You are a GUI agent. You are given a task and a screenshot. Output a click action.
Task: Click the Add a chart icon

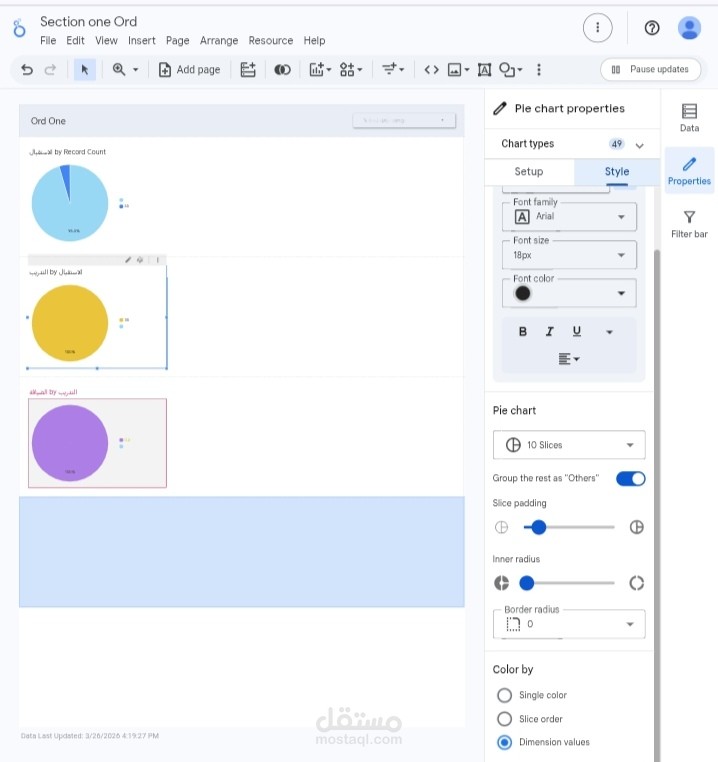pyautogui.click(x=317, y=70)
